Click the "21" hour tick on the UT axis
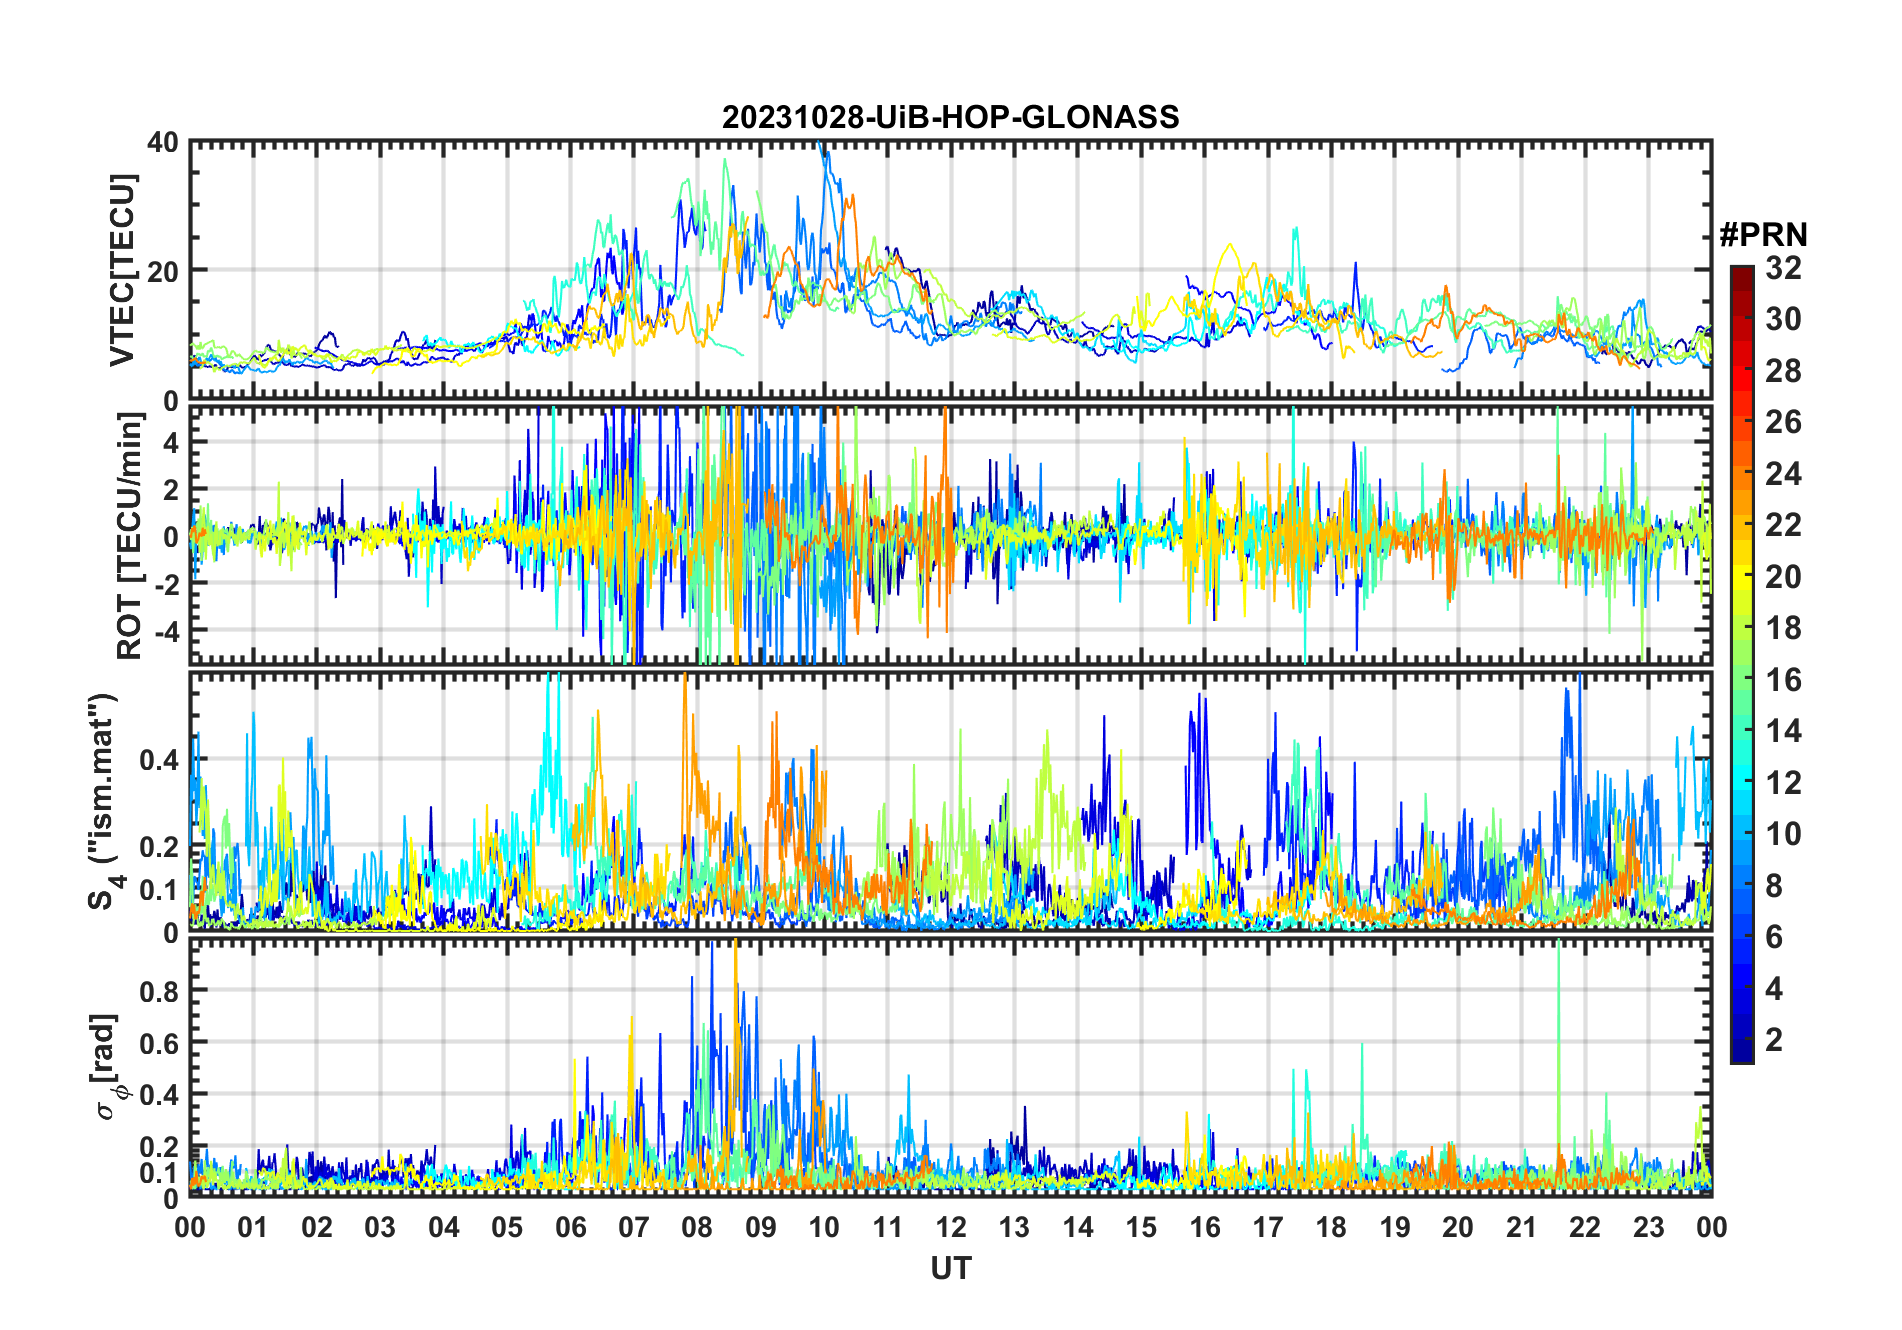 click(x=1522, y=1228)
